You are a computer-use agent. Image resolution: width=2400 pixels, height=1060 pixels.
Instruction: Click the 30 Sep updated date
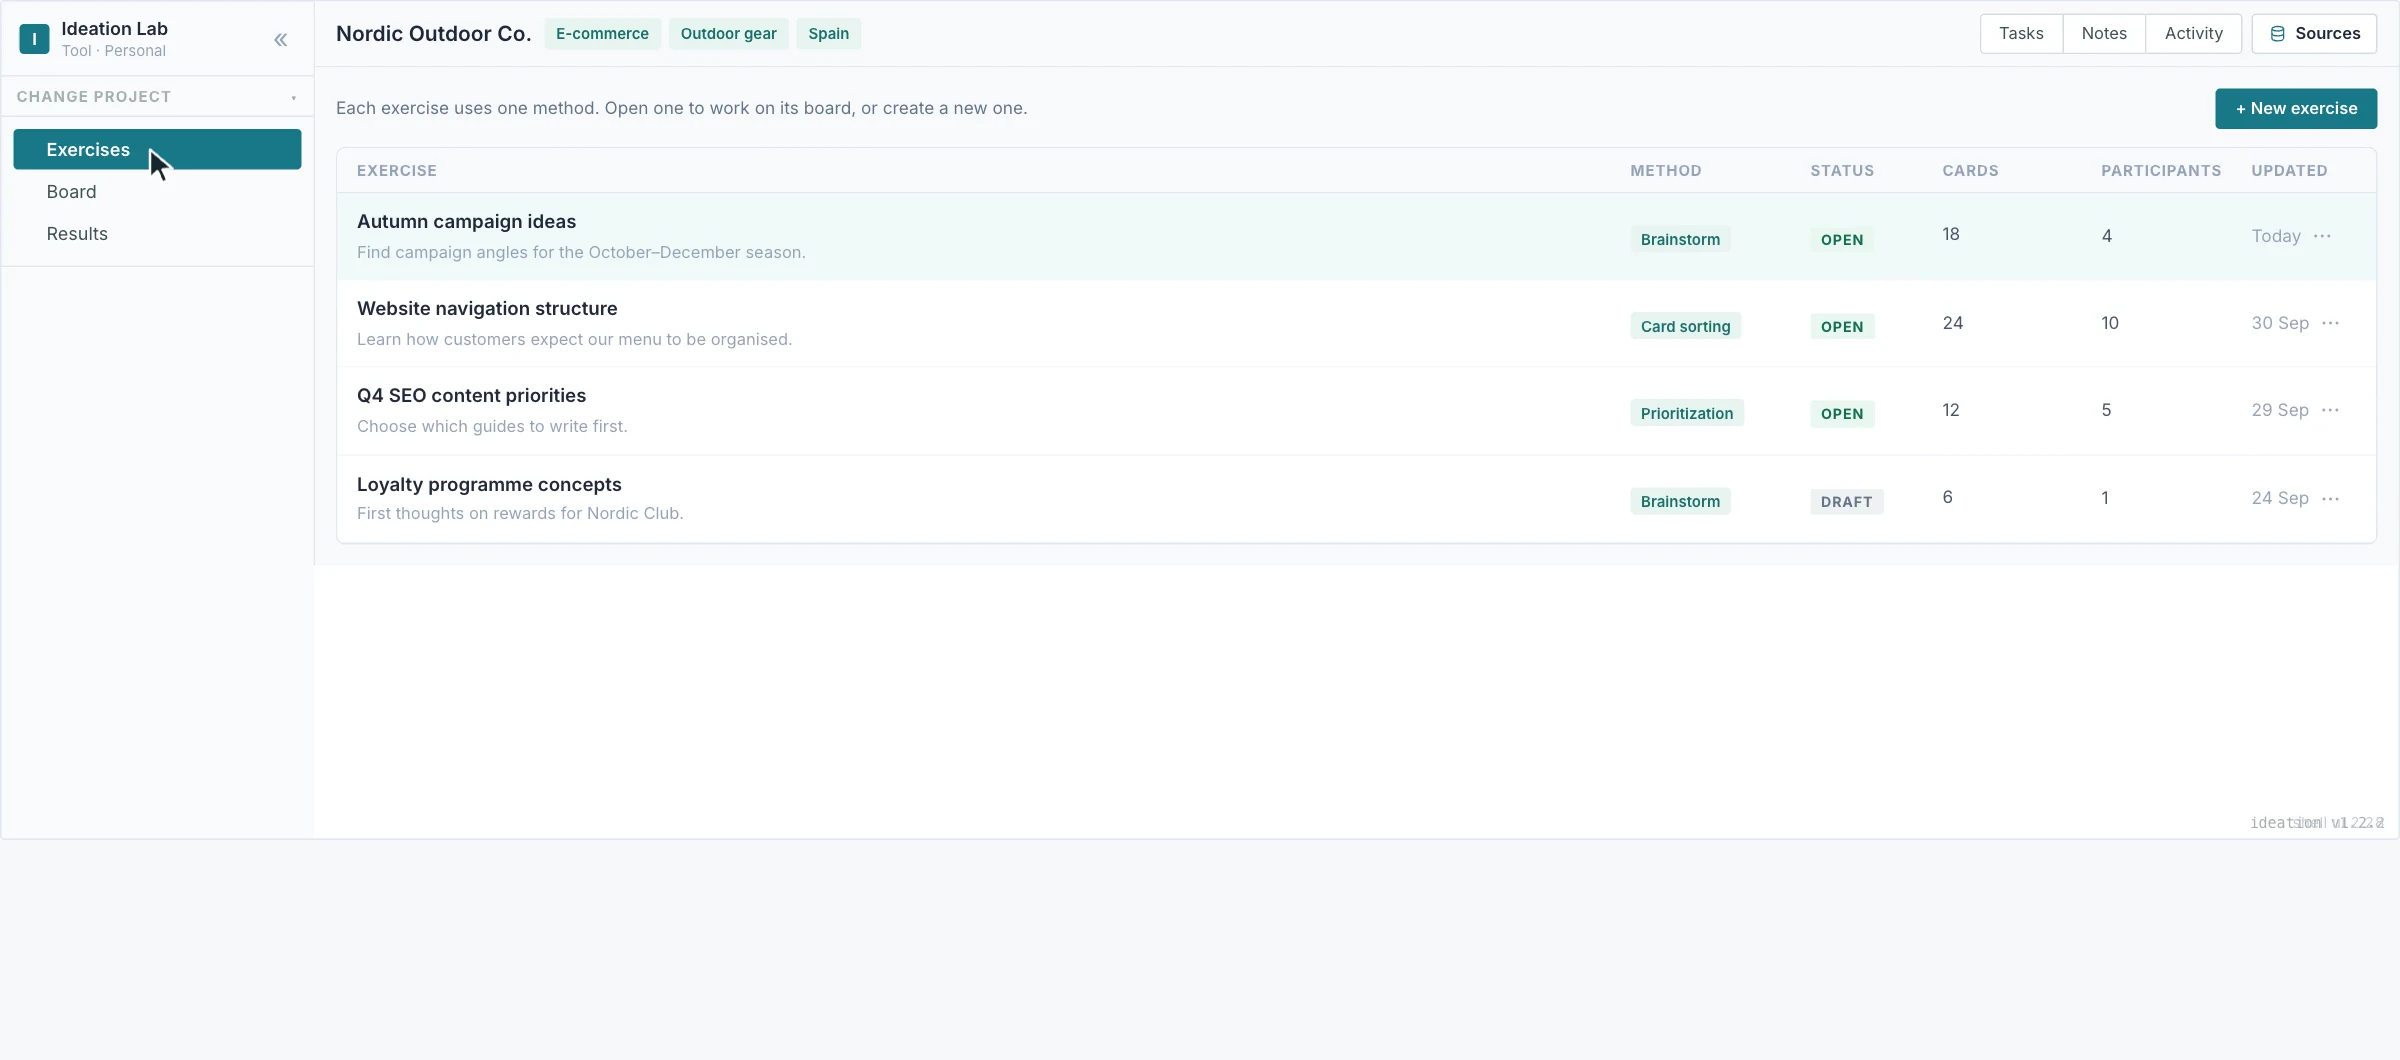tap(2280, 323)
